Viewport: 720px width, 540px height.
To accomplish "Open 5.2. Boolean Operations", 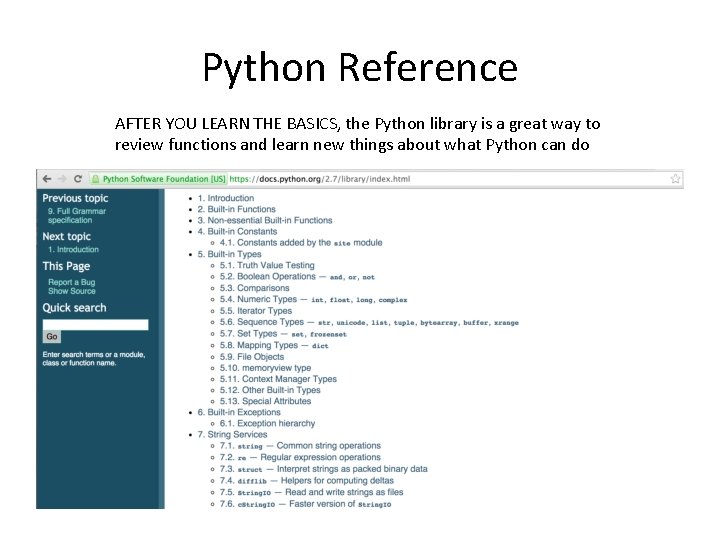I will [297, 276].
